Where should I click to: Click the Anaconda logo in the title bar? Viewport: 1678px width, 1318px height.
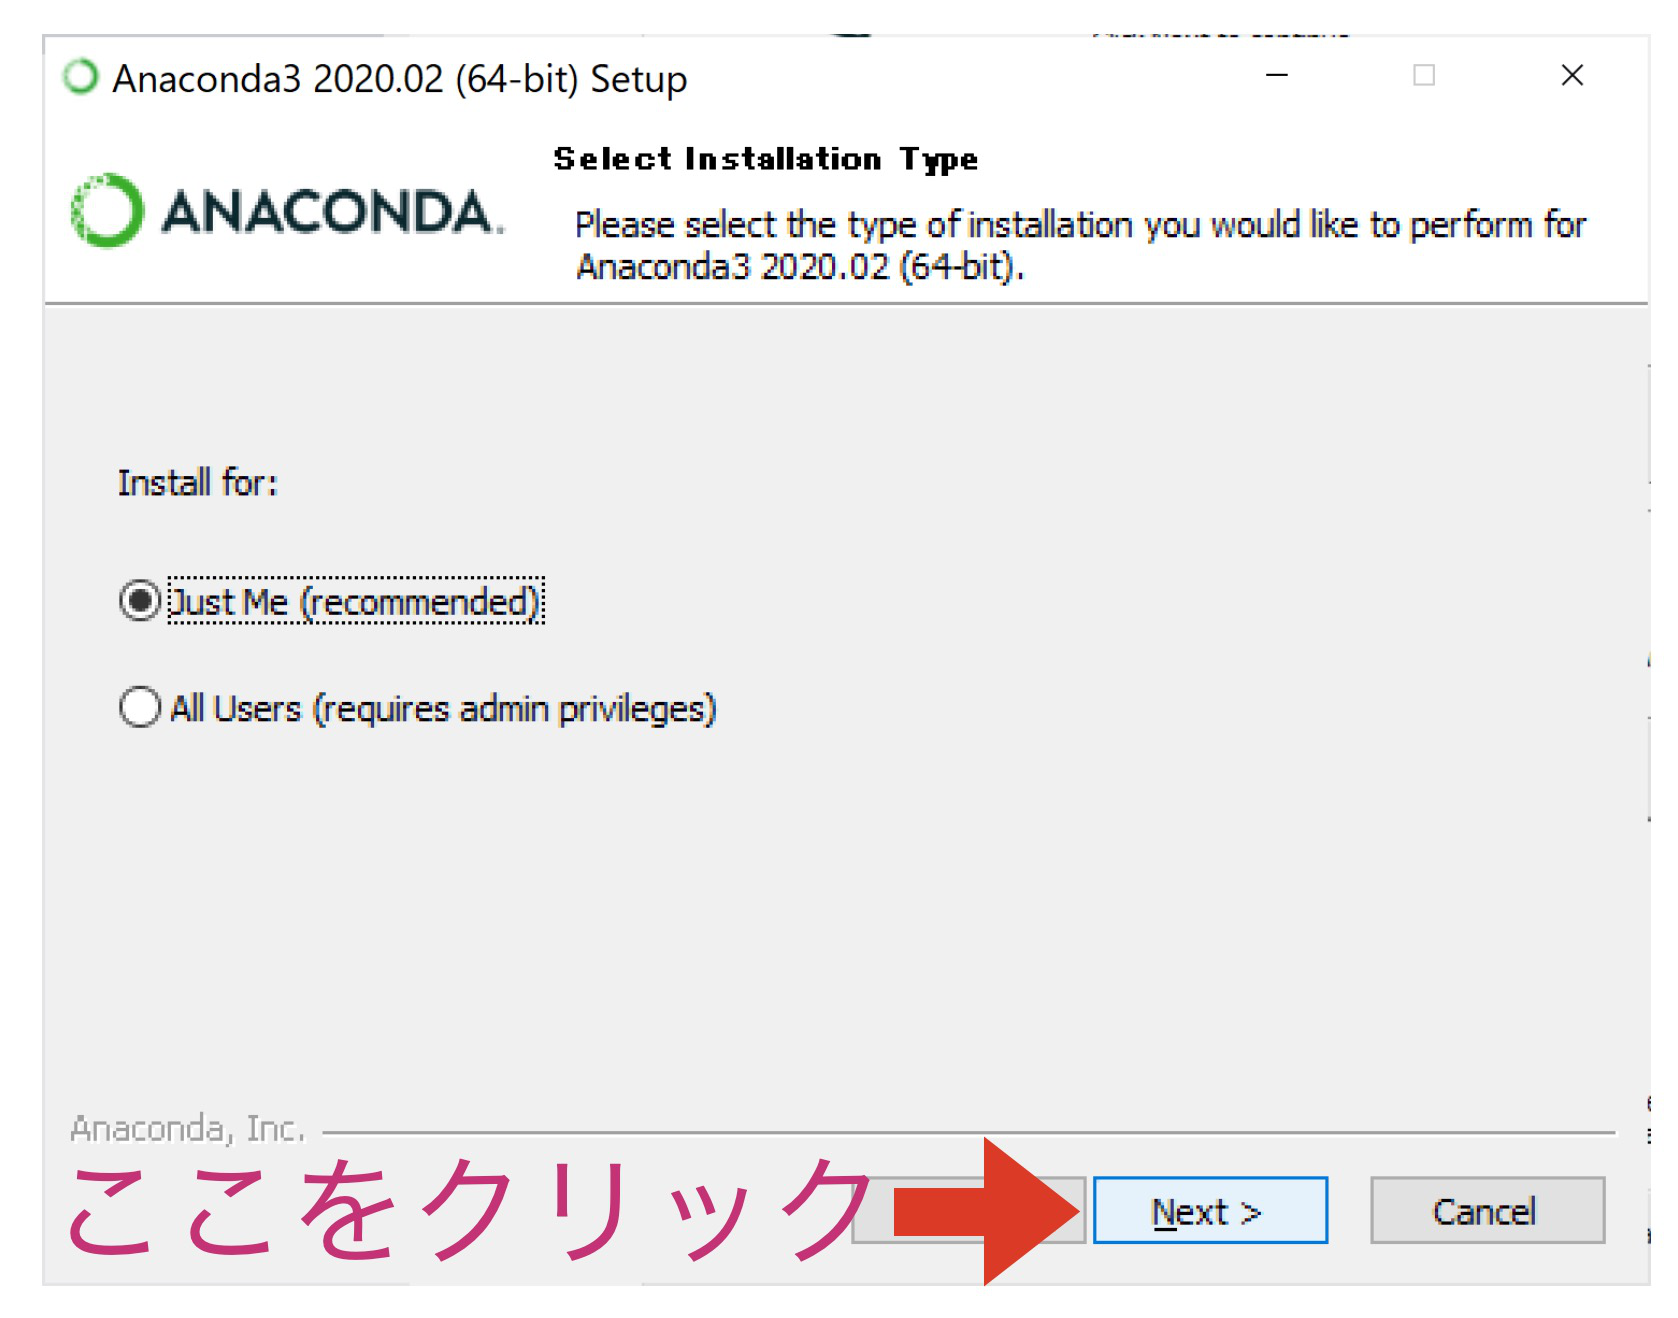[81, 76]
